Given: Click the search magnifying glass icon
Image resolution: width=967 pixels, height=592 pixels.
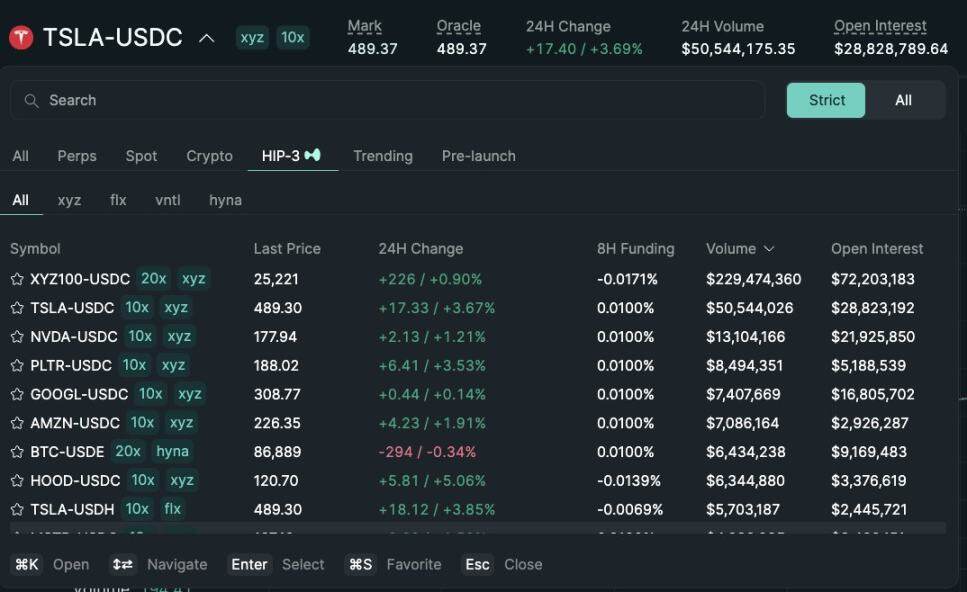Looking at the screenshot, I should [x=33, y=100].
